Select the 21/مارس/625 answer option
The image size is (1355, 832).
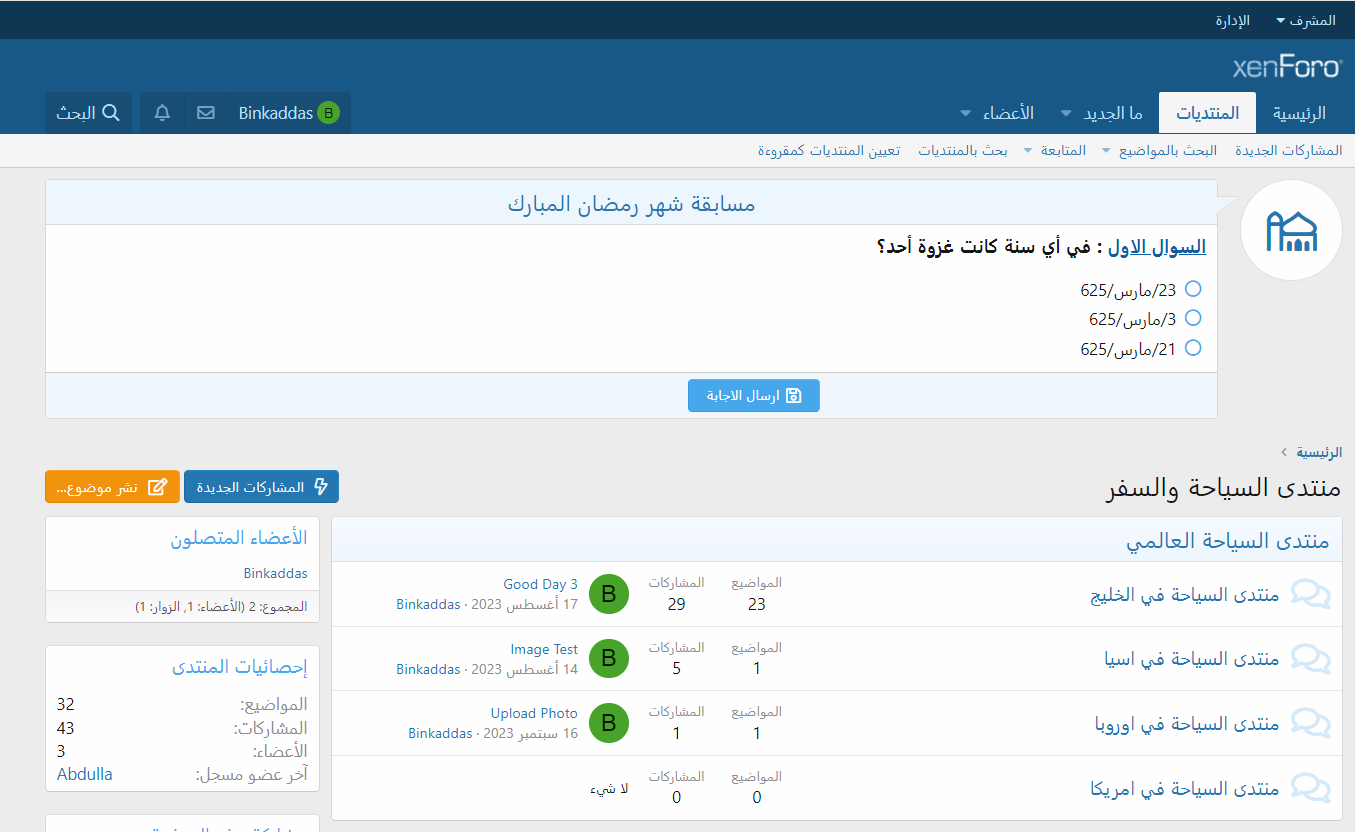tap(1192, 349)
